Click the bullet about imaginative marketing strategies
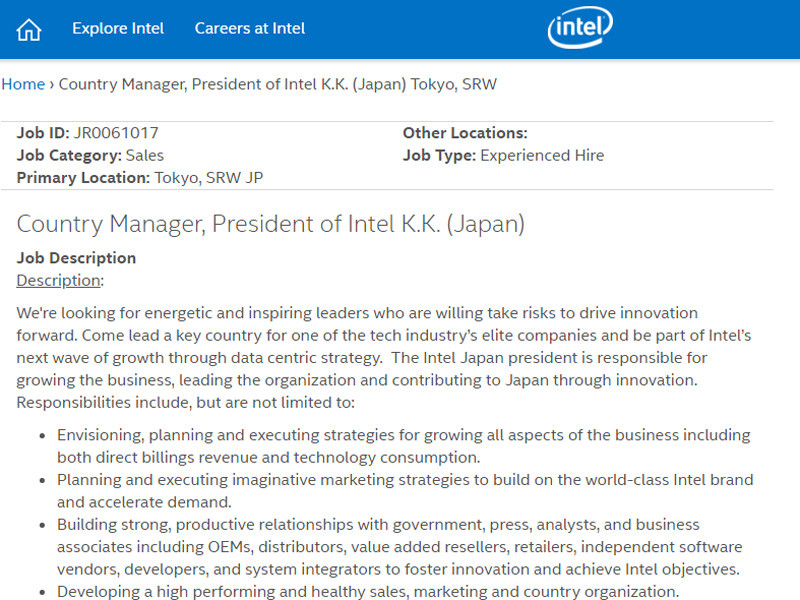The image size is (800, 600). [x=400, y=490]
